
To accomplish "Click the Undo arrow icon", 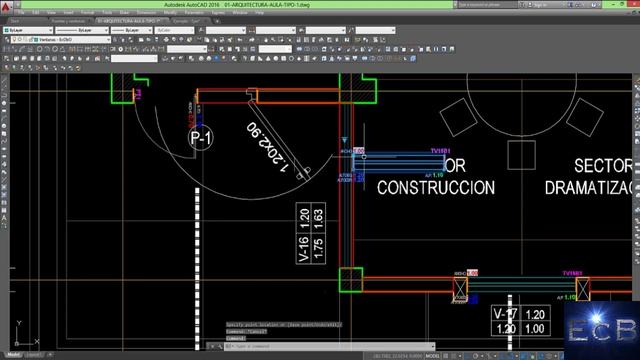I will click(x=240, y=40).
